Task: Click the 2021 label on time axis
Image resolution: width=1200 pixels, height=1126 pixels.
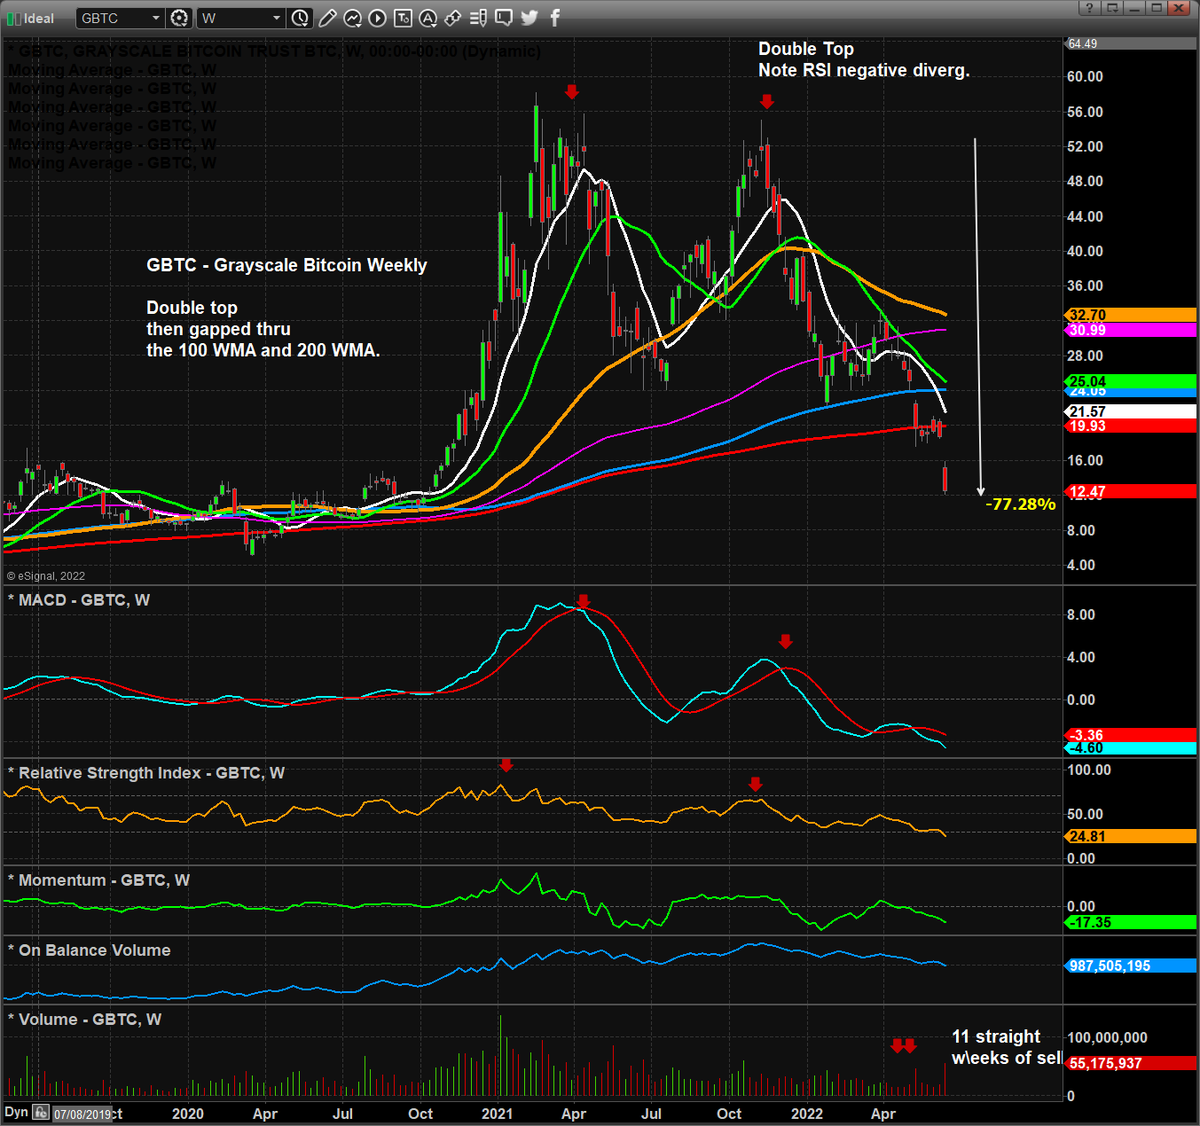Action: click(497, 1113)
